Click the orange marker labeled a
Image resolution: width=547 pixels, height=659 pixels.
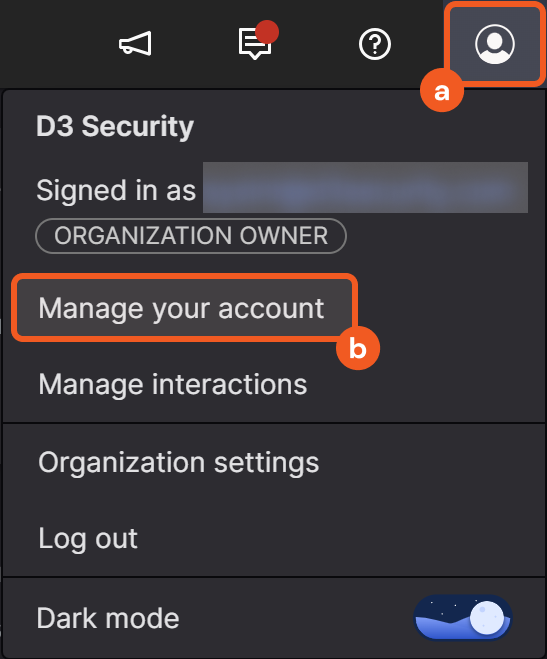(442, 90)
